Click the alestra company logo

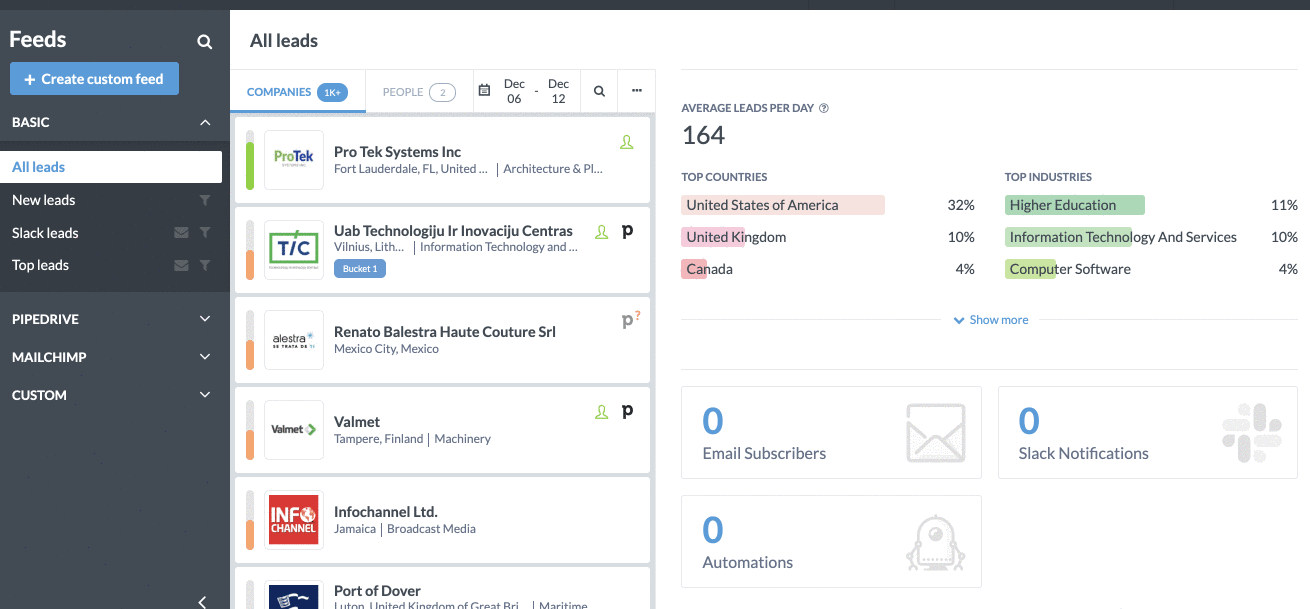pos(294,340)
